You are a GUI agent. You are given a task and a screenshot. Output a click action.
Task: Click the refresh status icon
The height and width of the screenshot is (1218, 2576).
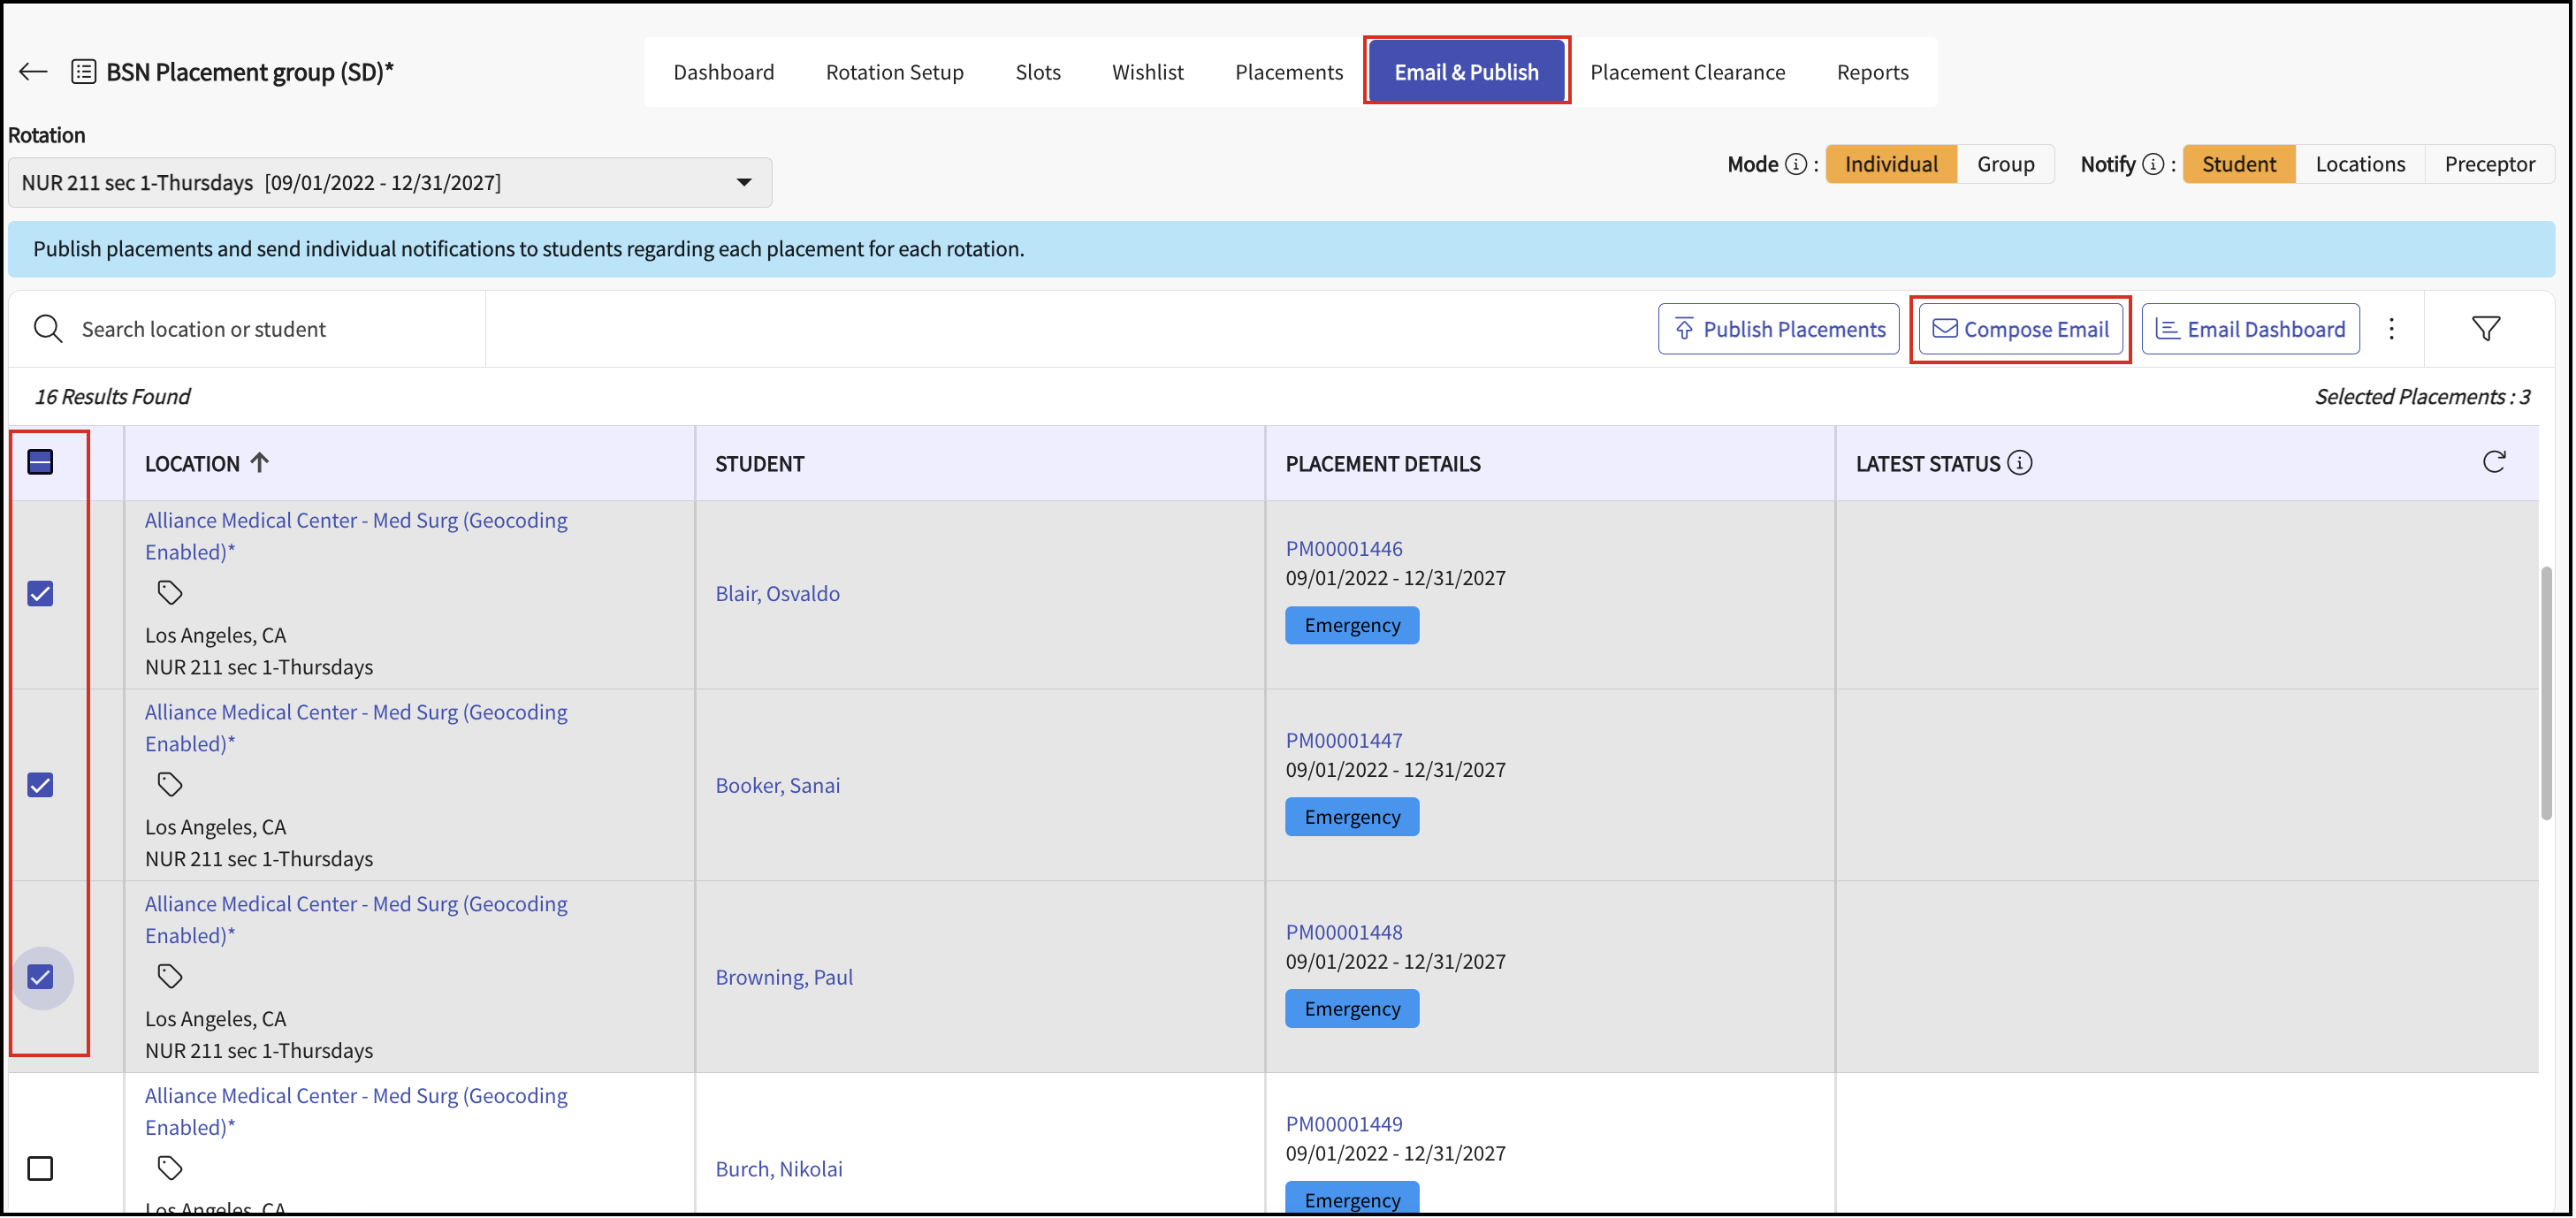point(2493,462)
